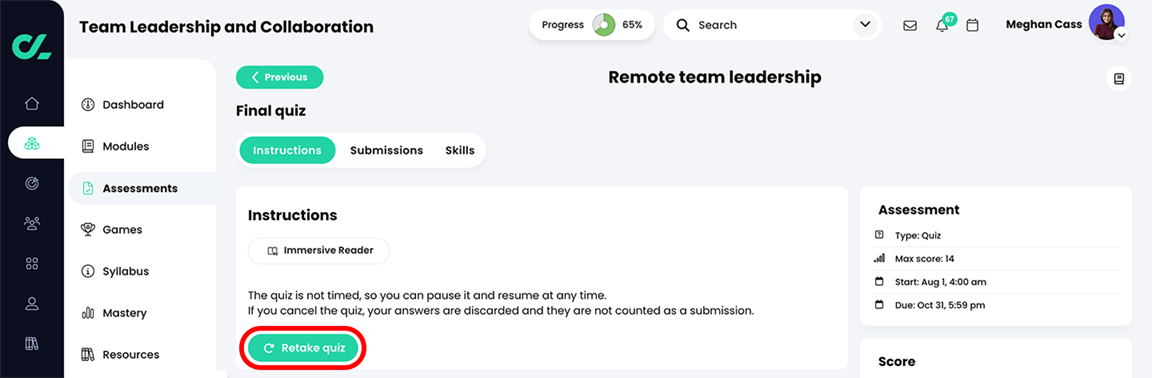This screenshot has width=1152, height=378.
Task: Click the Previous button
Action: [279, 77]
